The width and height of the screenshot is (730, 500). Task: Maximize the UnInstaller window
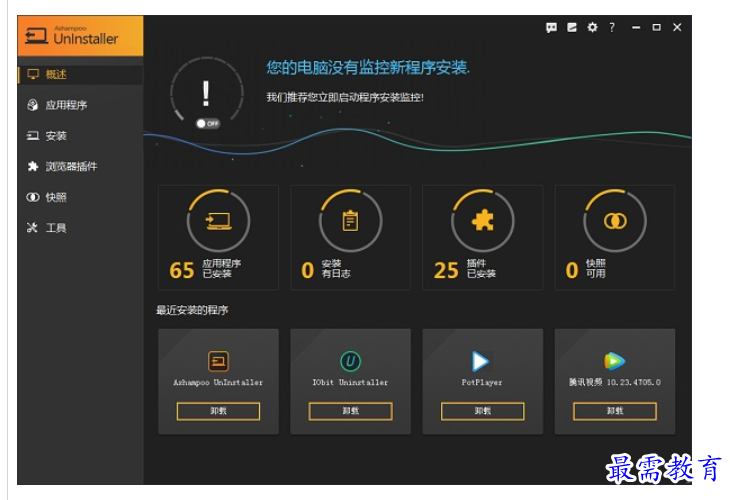click(656, 27)
